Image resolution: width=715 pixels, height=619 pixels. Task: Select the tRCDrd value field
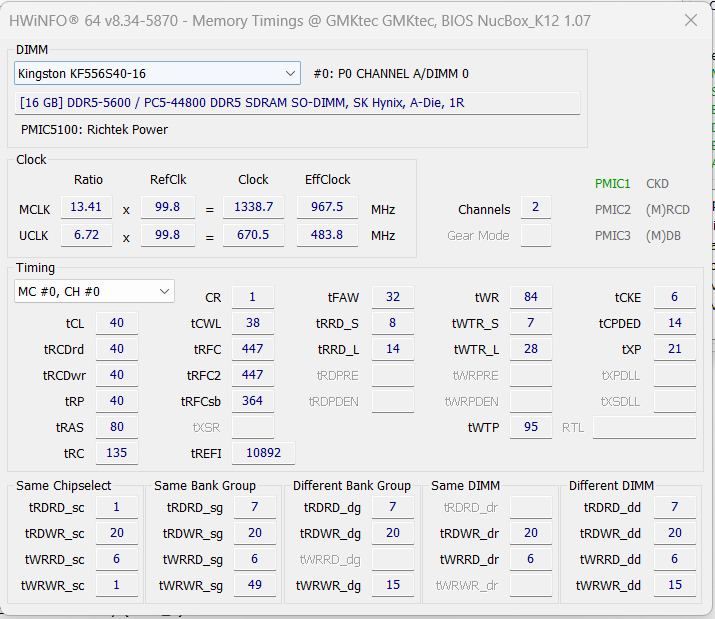(x=117, y=349)
